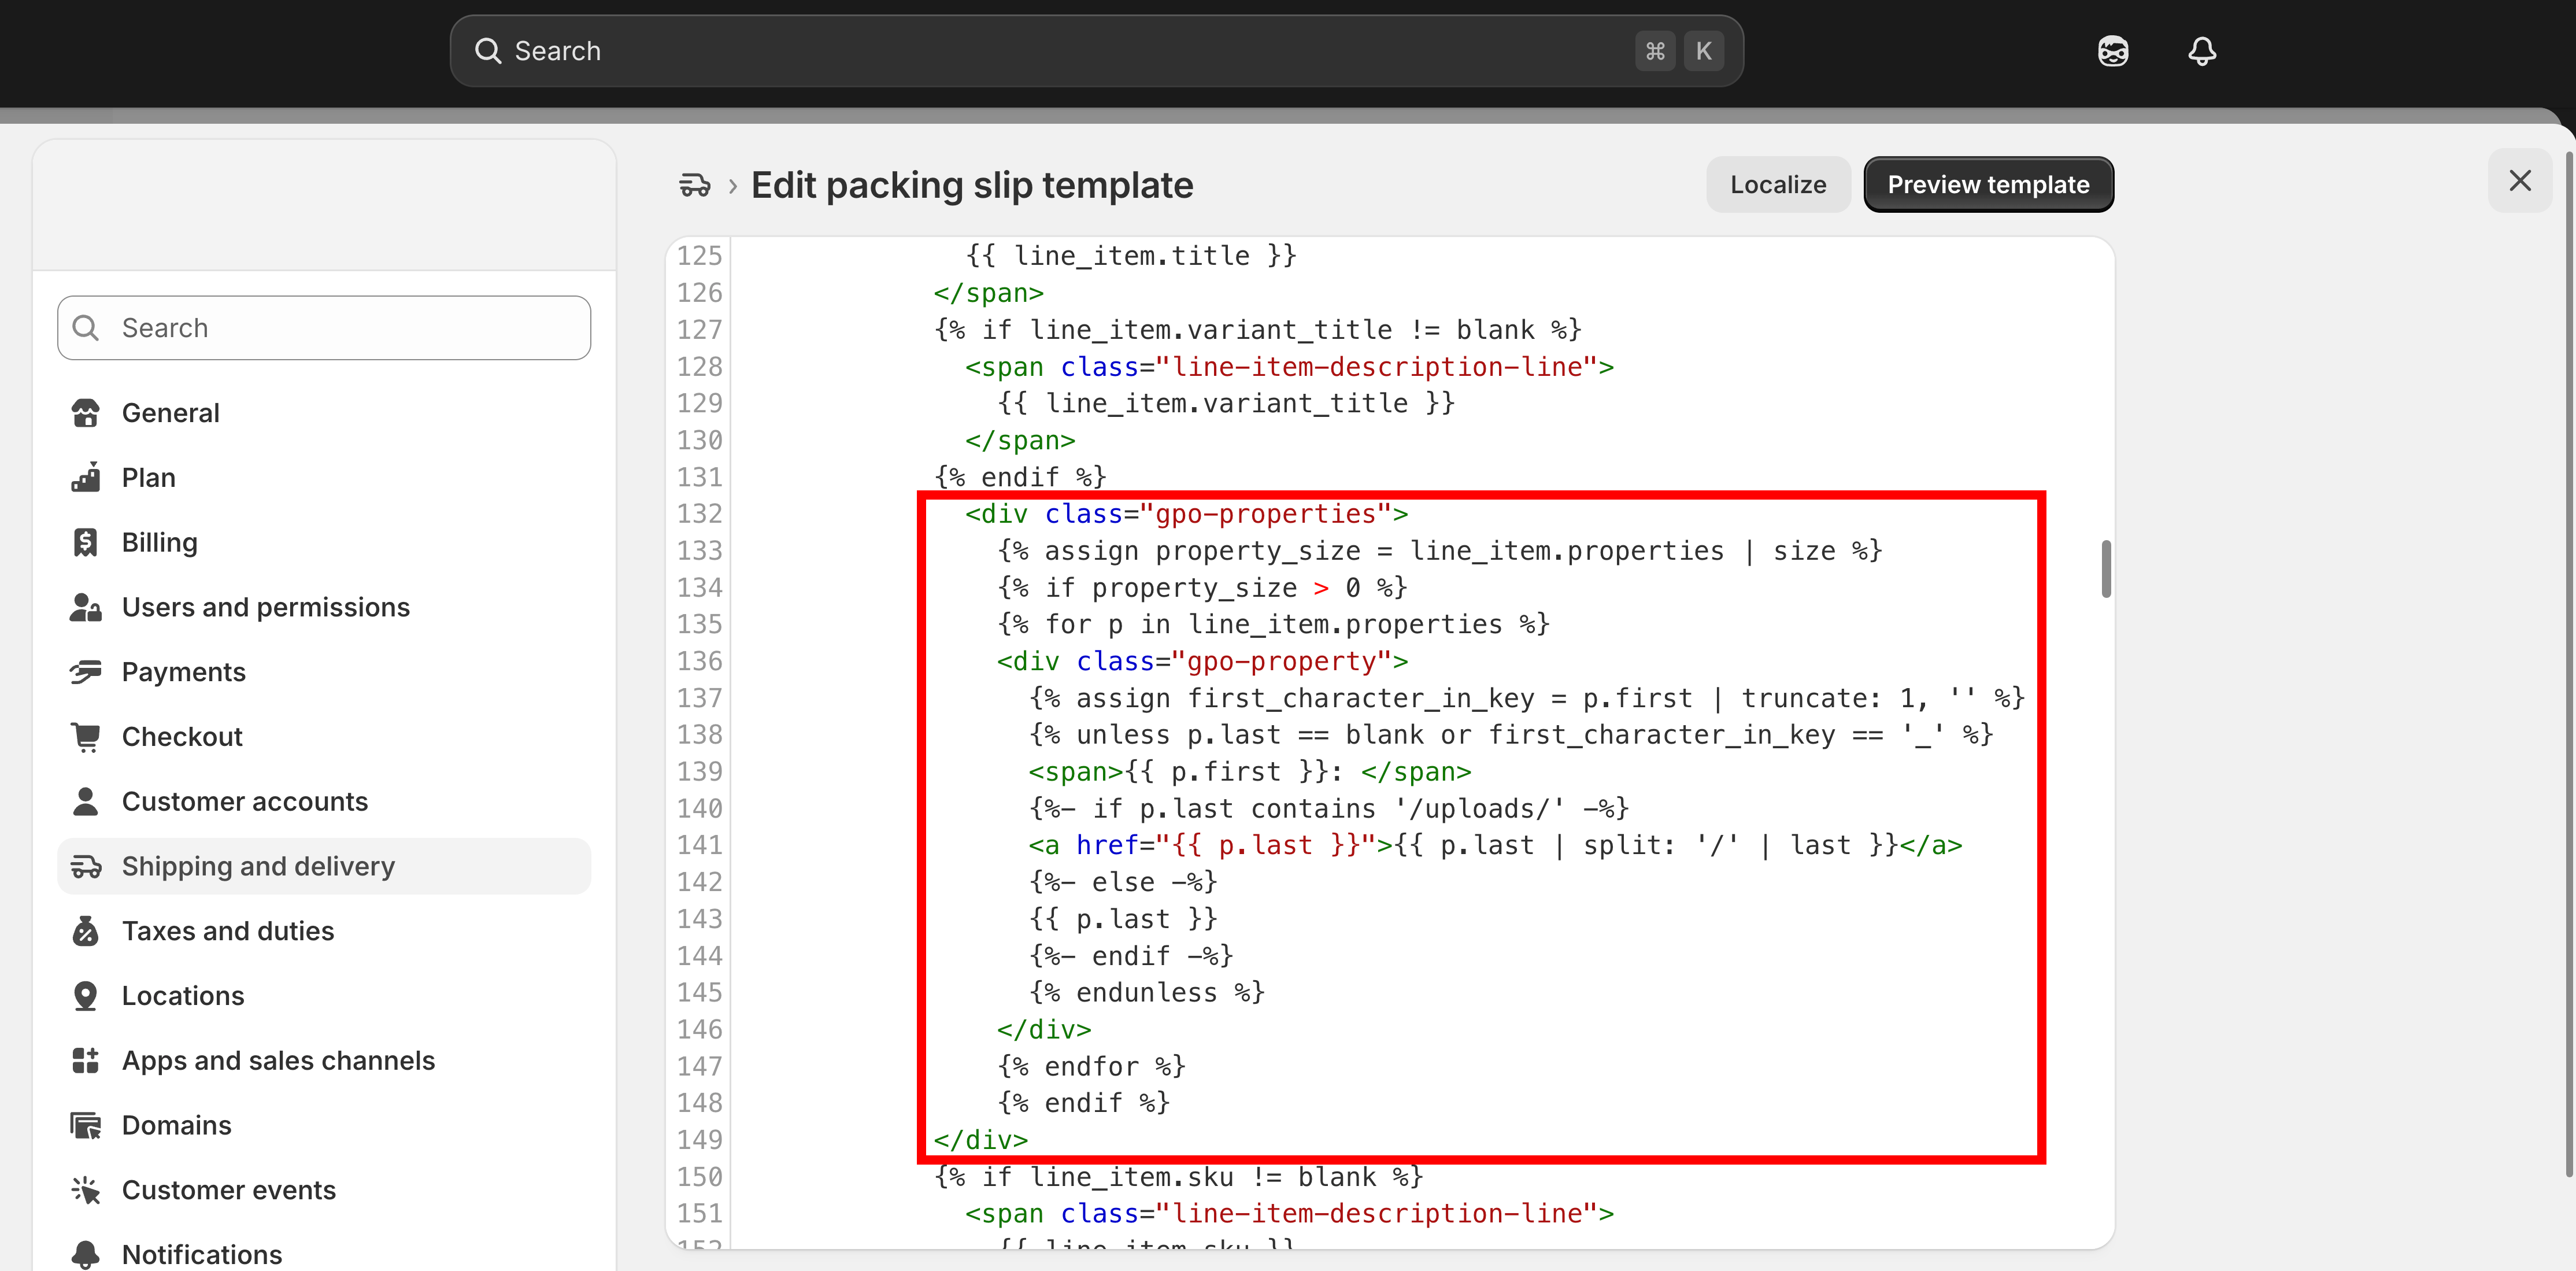
Task: Open Customer events settings
Action: click(324, 1190)
